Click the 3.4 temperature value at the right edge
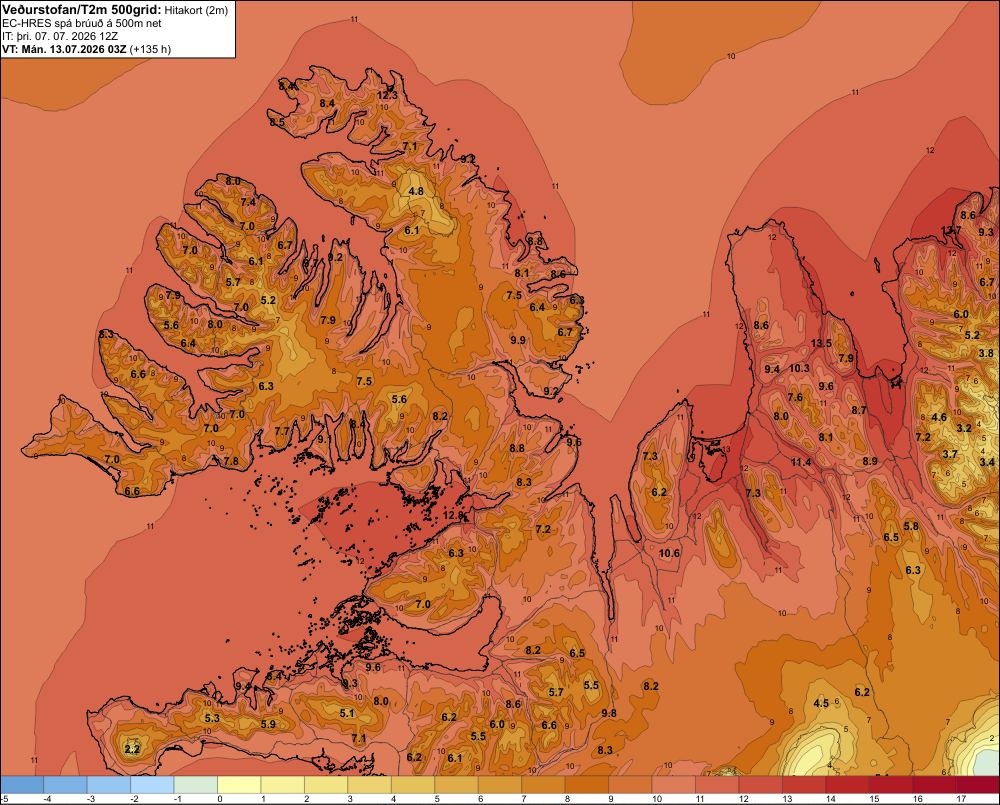 tap(987, 462)
